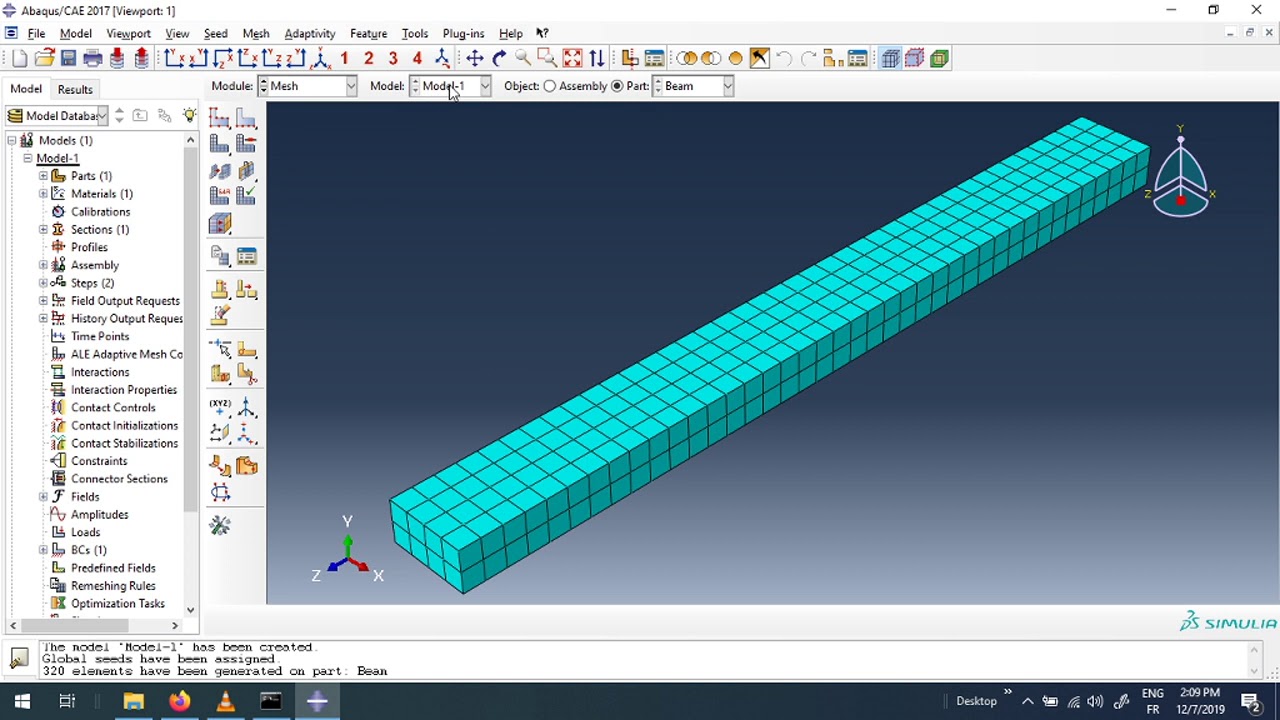Open the Verify Mesh tool
Image resolution: width=1280 pixels, height=720 pixels.
tap(246, 196)
